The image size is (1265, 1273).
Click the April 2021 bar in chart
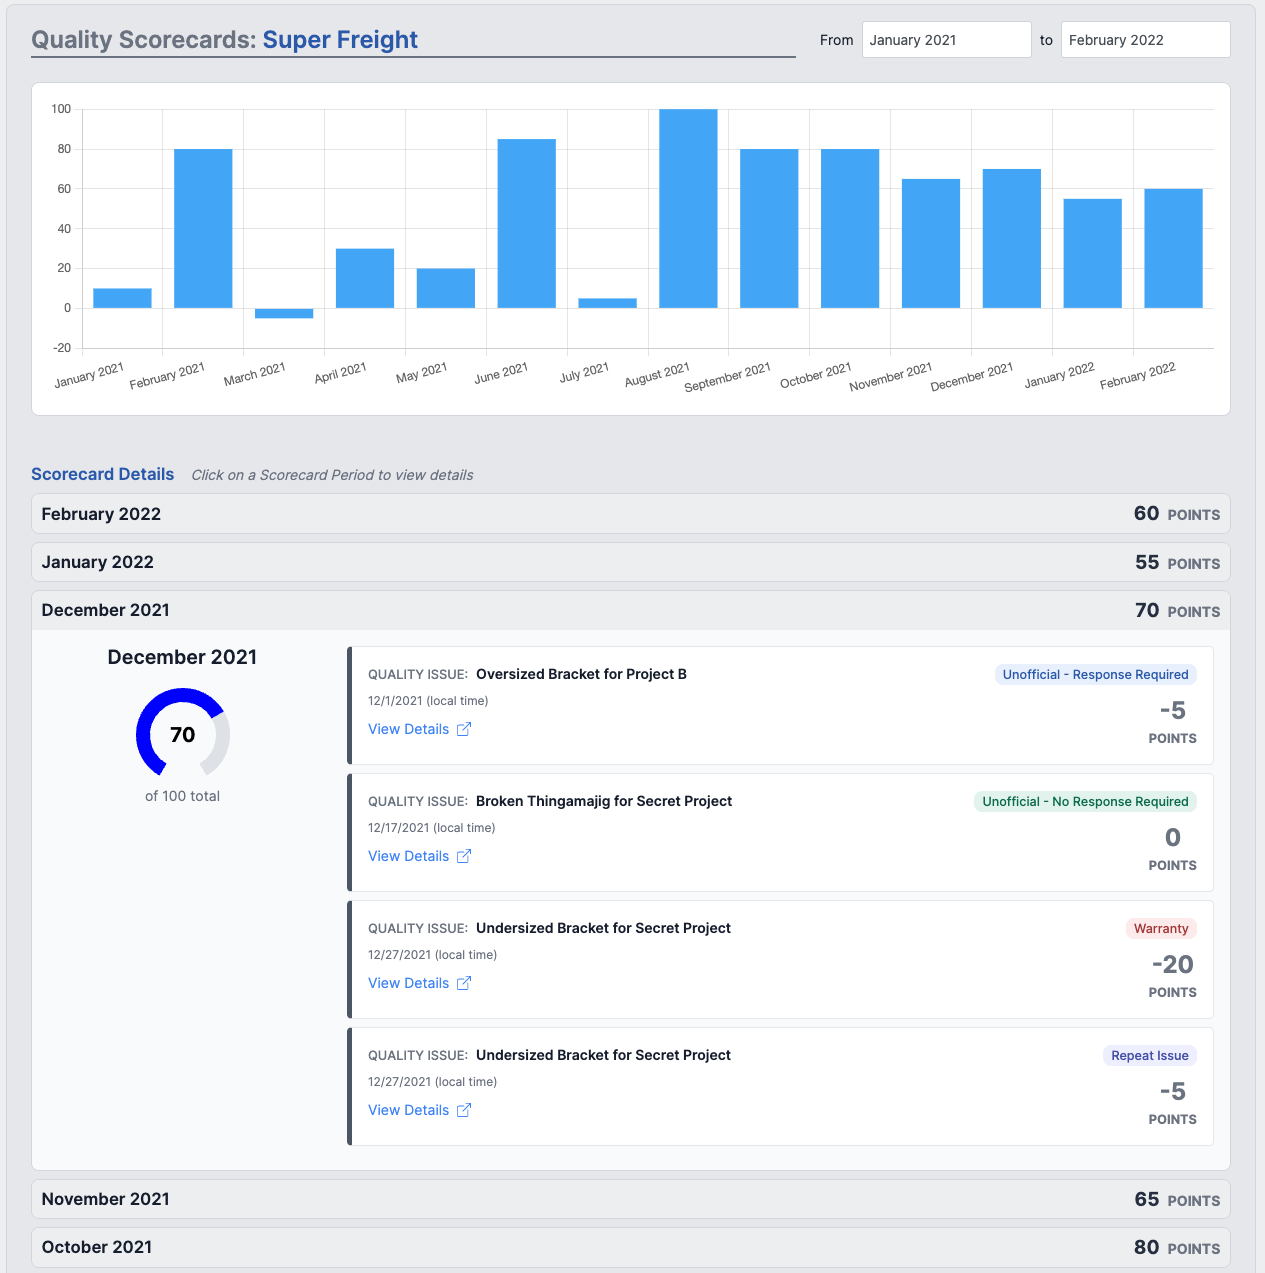[365, 278]
